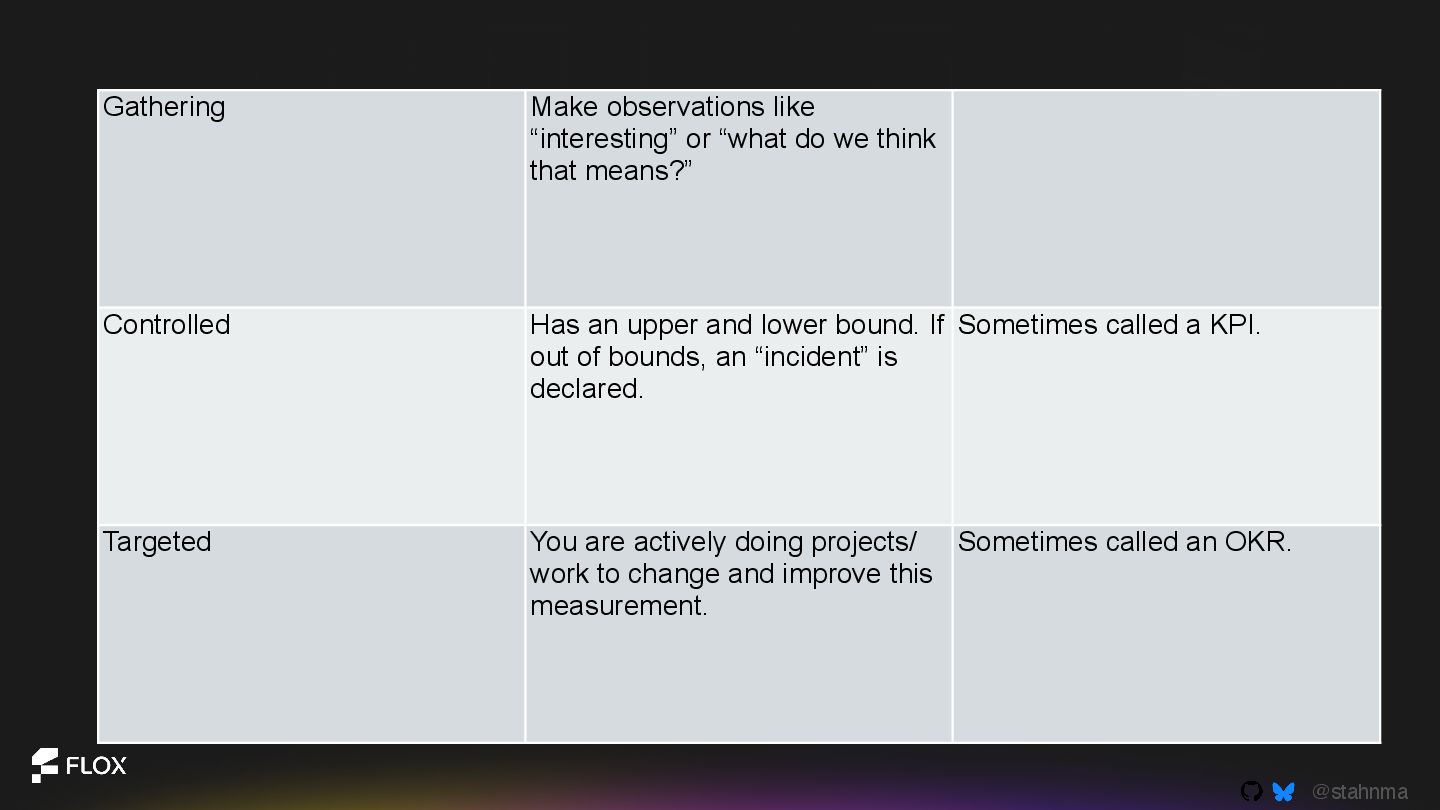Viewport: 1440px width, 810px height.
Task: Click the blue Bluesky butterfly icon
Action: pos(1283,792)
